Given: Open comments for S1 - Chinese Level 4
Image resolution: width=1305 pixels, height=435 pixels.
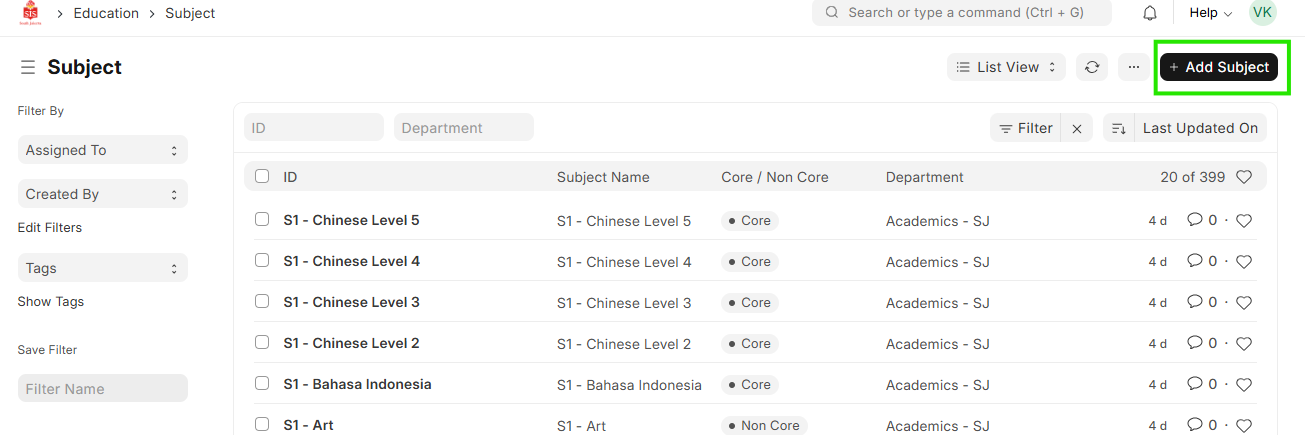Looking at the screenshot, I should 1201,261.
